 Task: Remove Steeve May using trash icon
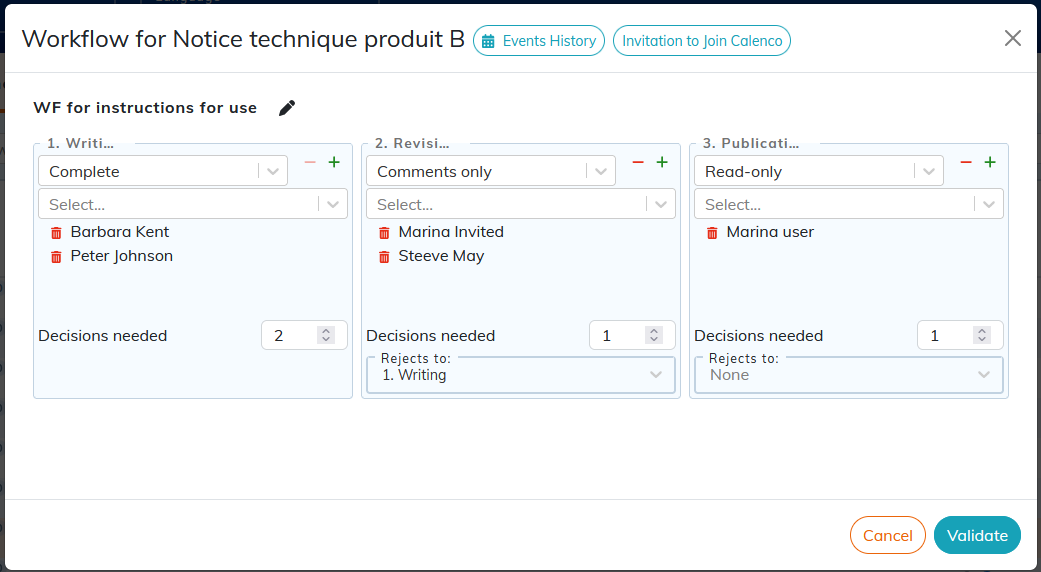click(x=384, y=257)
